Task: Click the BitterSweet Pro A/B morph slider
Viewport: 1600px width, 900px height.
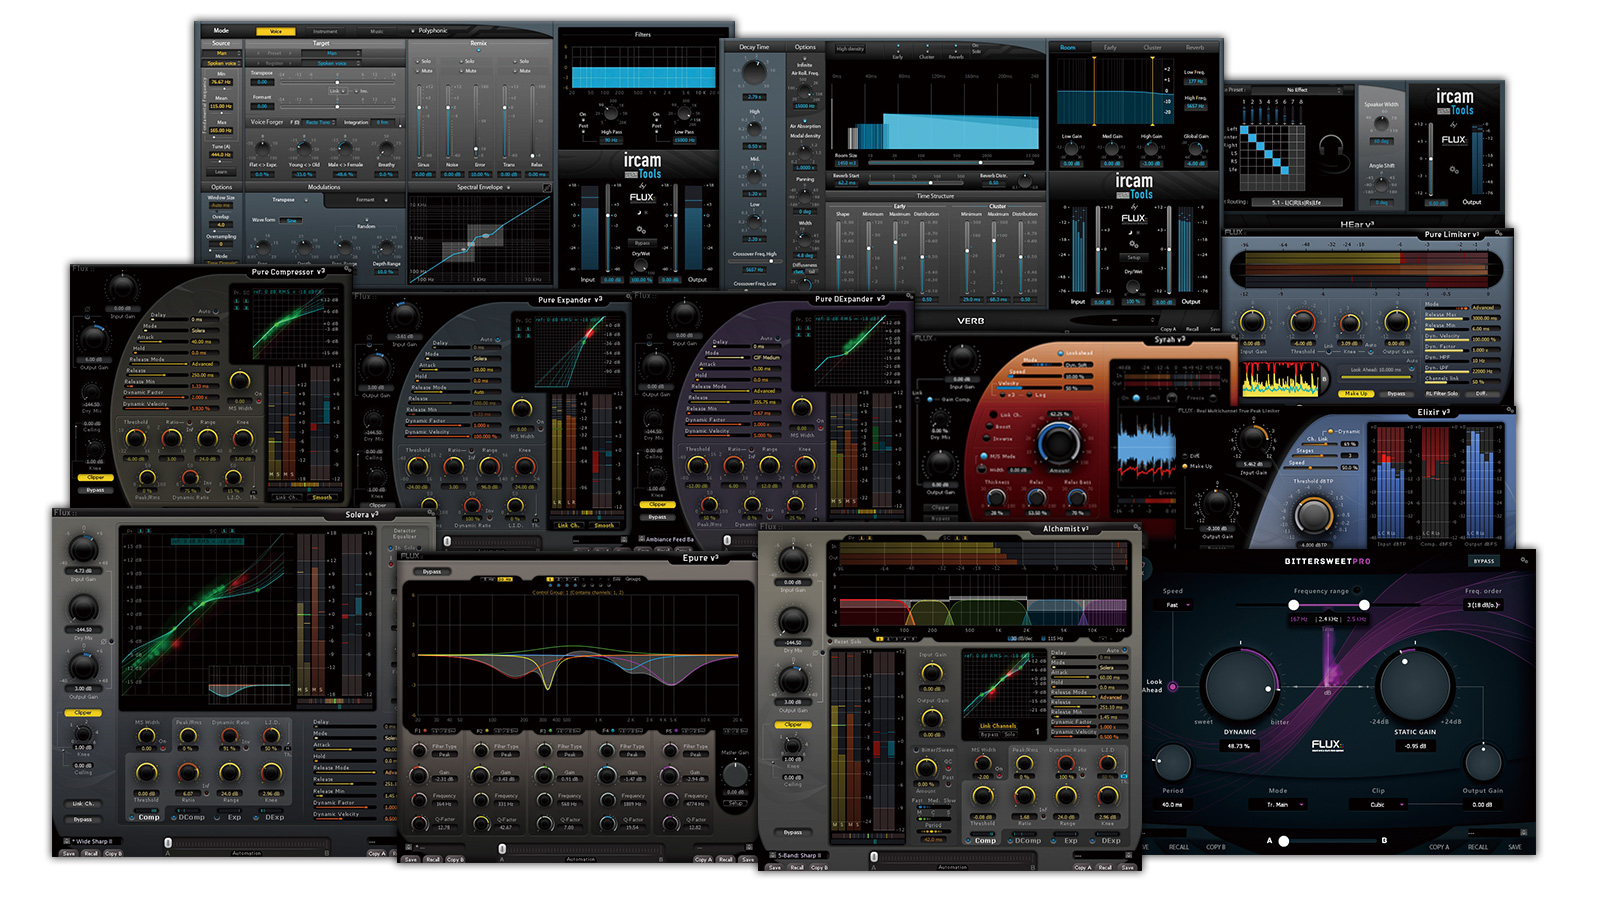Action: coord(1326,841)
